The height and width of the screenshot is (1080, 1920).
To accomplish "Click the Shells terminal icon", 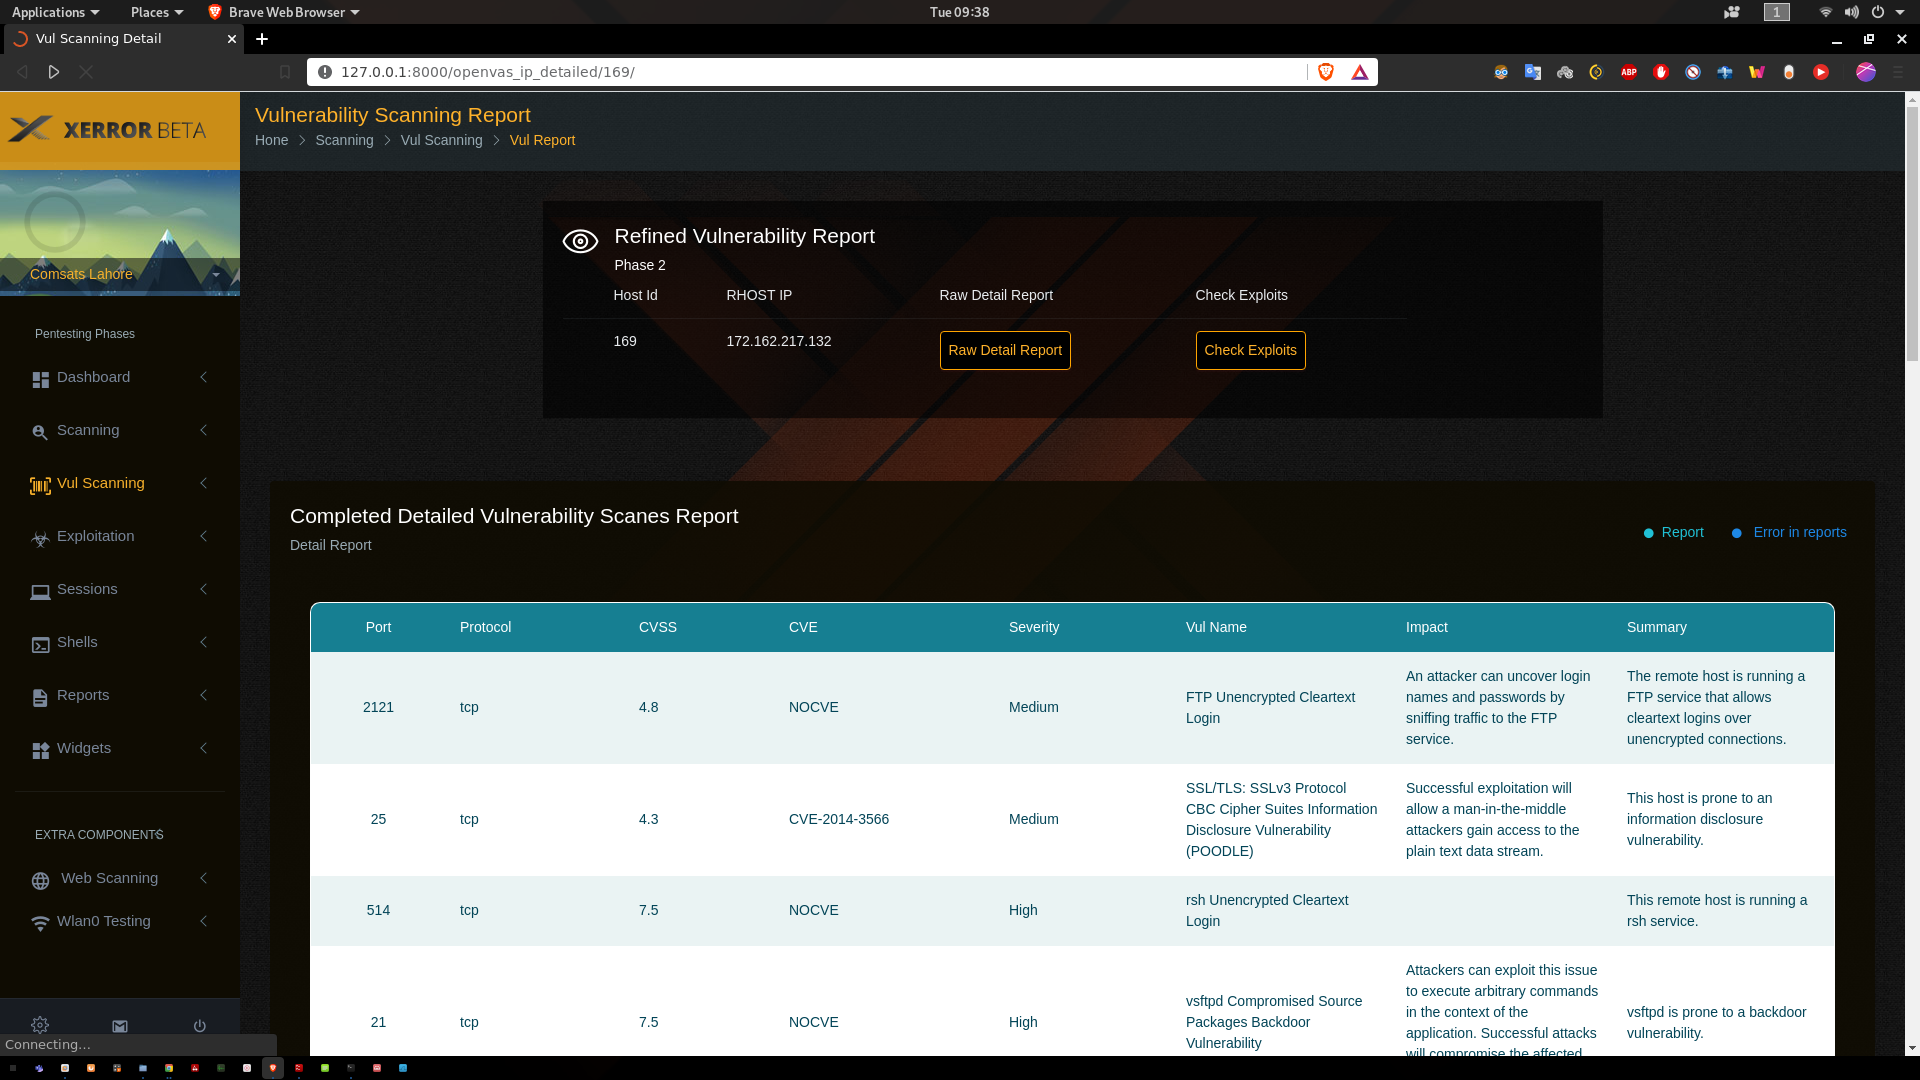I will click(40, 645).
